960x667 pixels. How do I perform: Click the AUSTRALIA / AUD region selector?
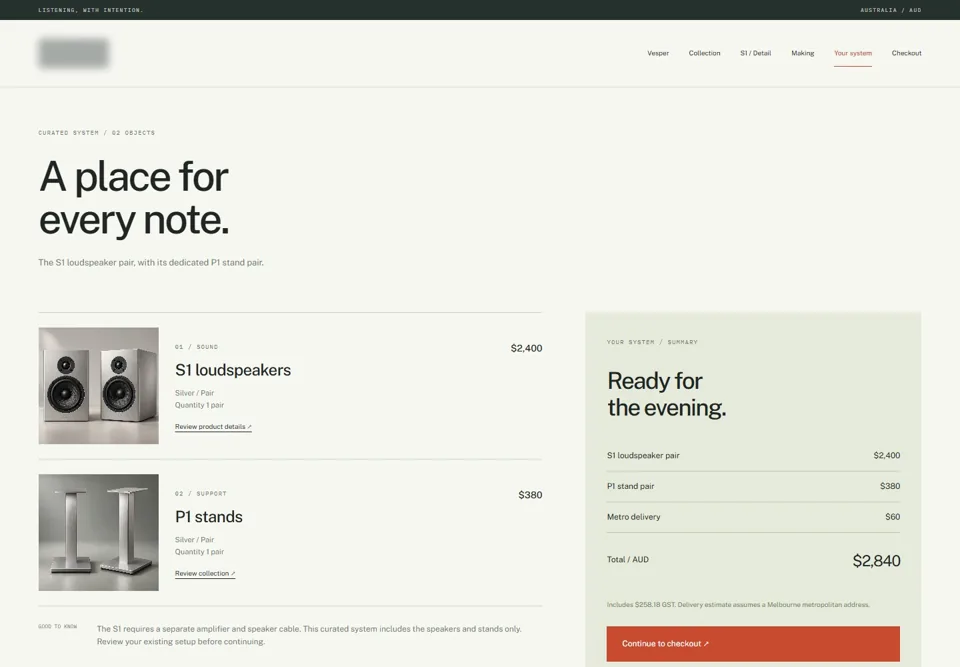click(x=891, y=10)
